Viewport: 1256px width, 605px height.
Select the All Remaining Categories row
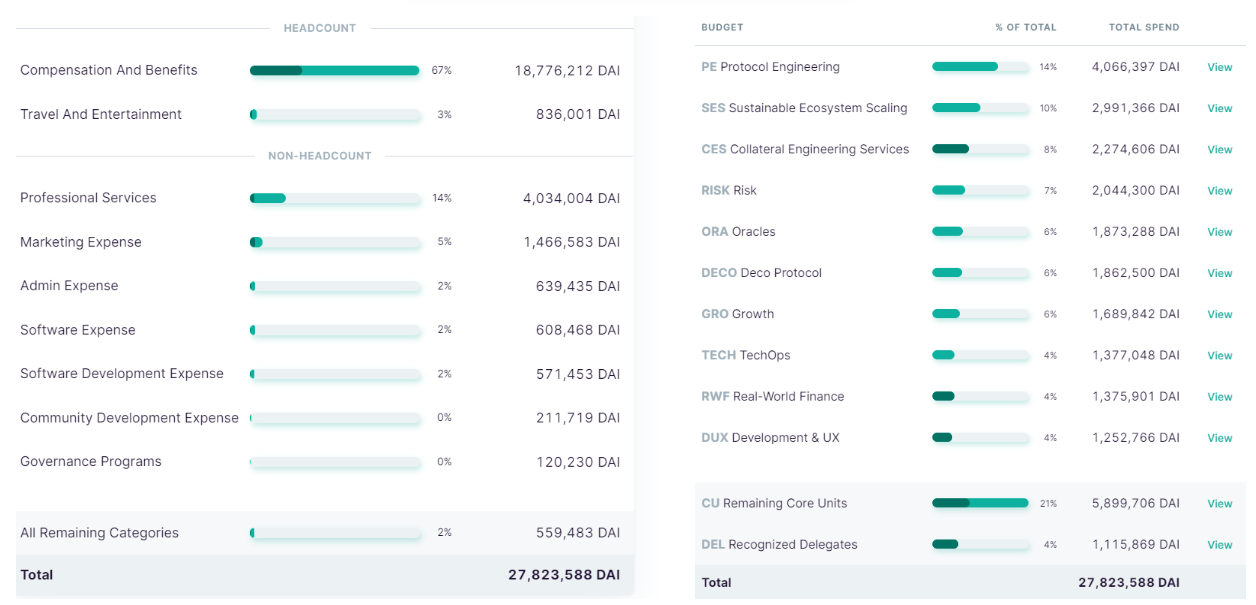99,533
